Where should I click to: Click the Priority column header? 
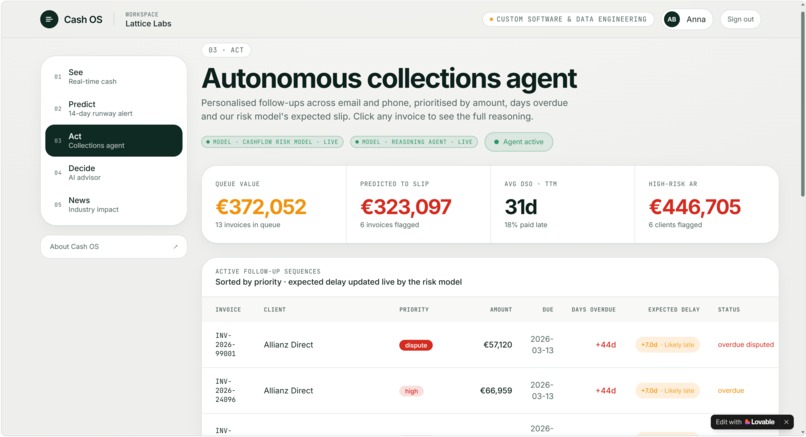coord(414,309)
